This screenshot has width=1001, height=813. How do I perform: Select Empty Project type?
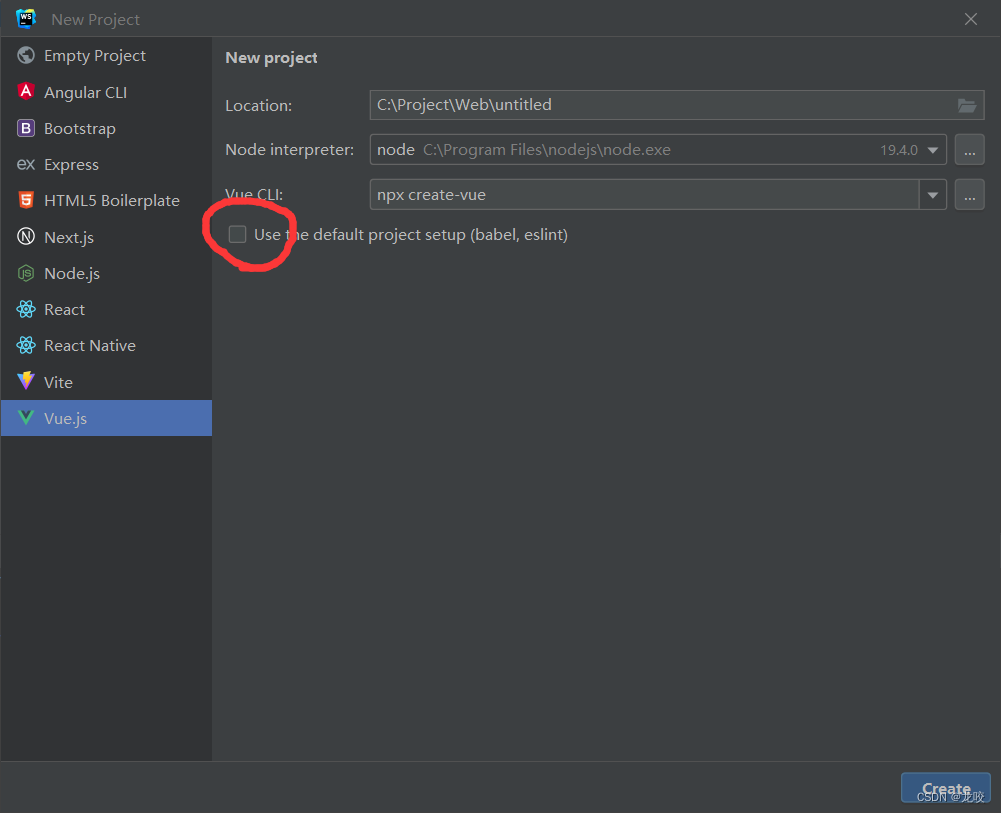[107, 56]
